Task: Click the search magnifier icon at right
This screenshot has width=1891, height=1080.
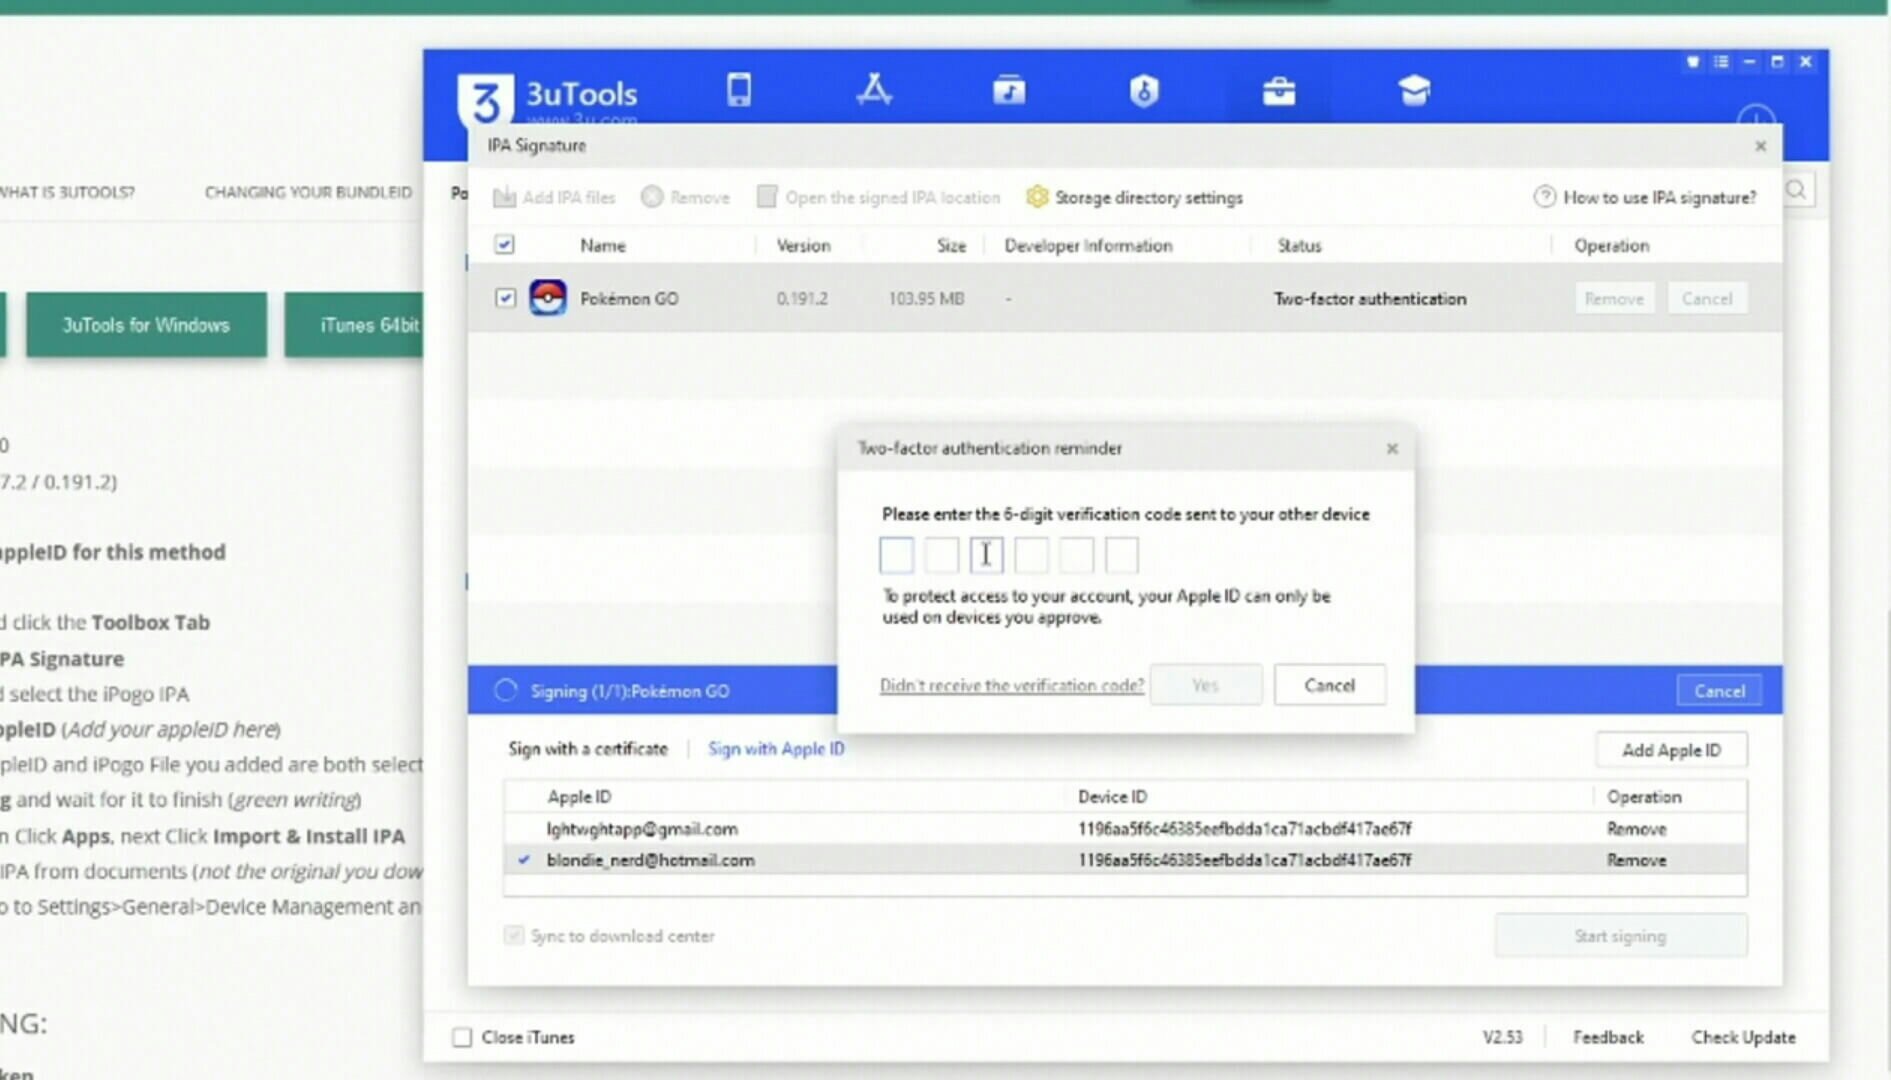Action: [1797, 190]
